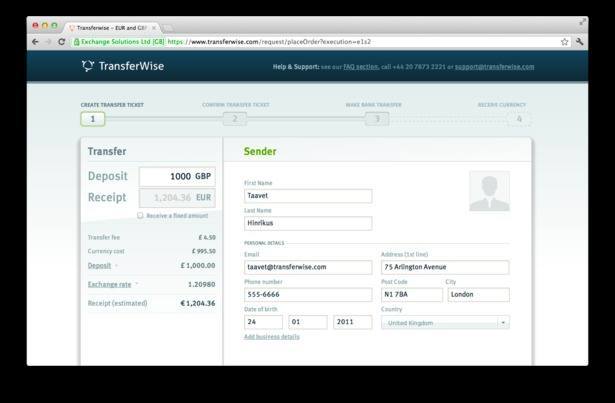Click the Address 1st line field
Image resolution: width=615 pixels, height=403 pixels.
click(445, 267)
